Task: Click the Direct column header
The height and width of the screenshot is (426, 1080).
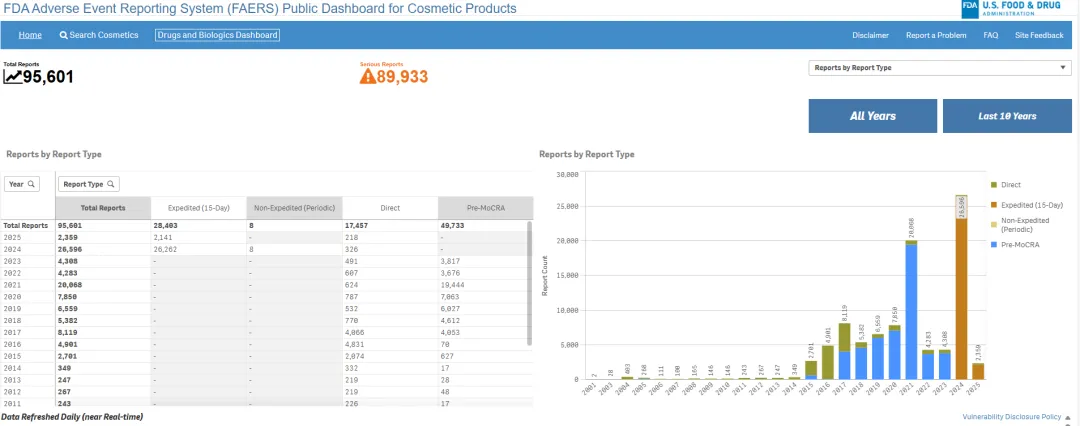Action: click(x=390, y=207)
